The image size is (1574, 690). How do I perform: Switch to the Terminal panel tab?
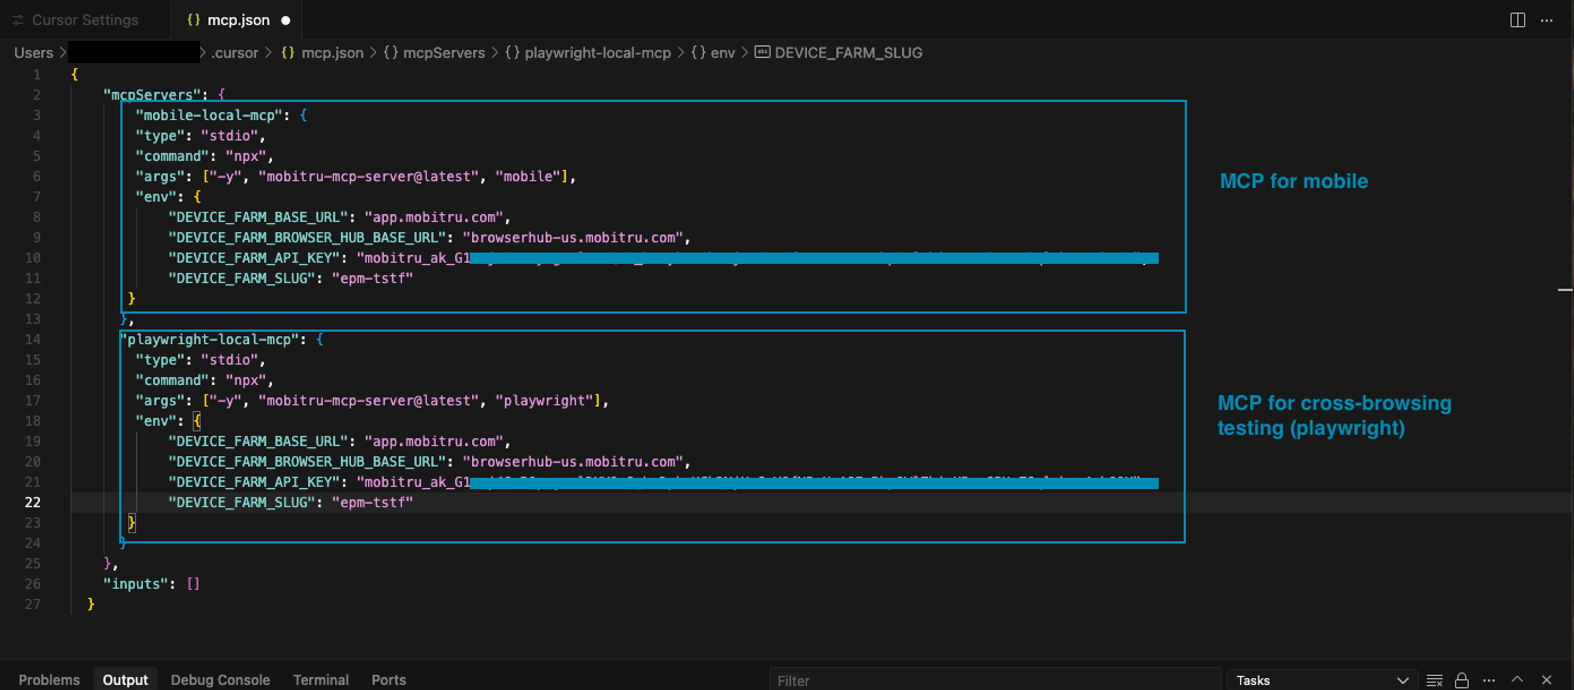[320, 680]
